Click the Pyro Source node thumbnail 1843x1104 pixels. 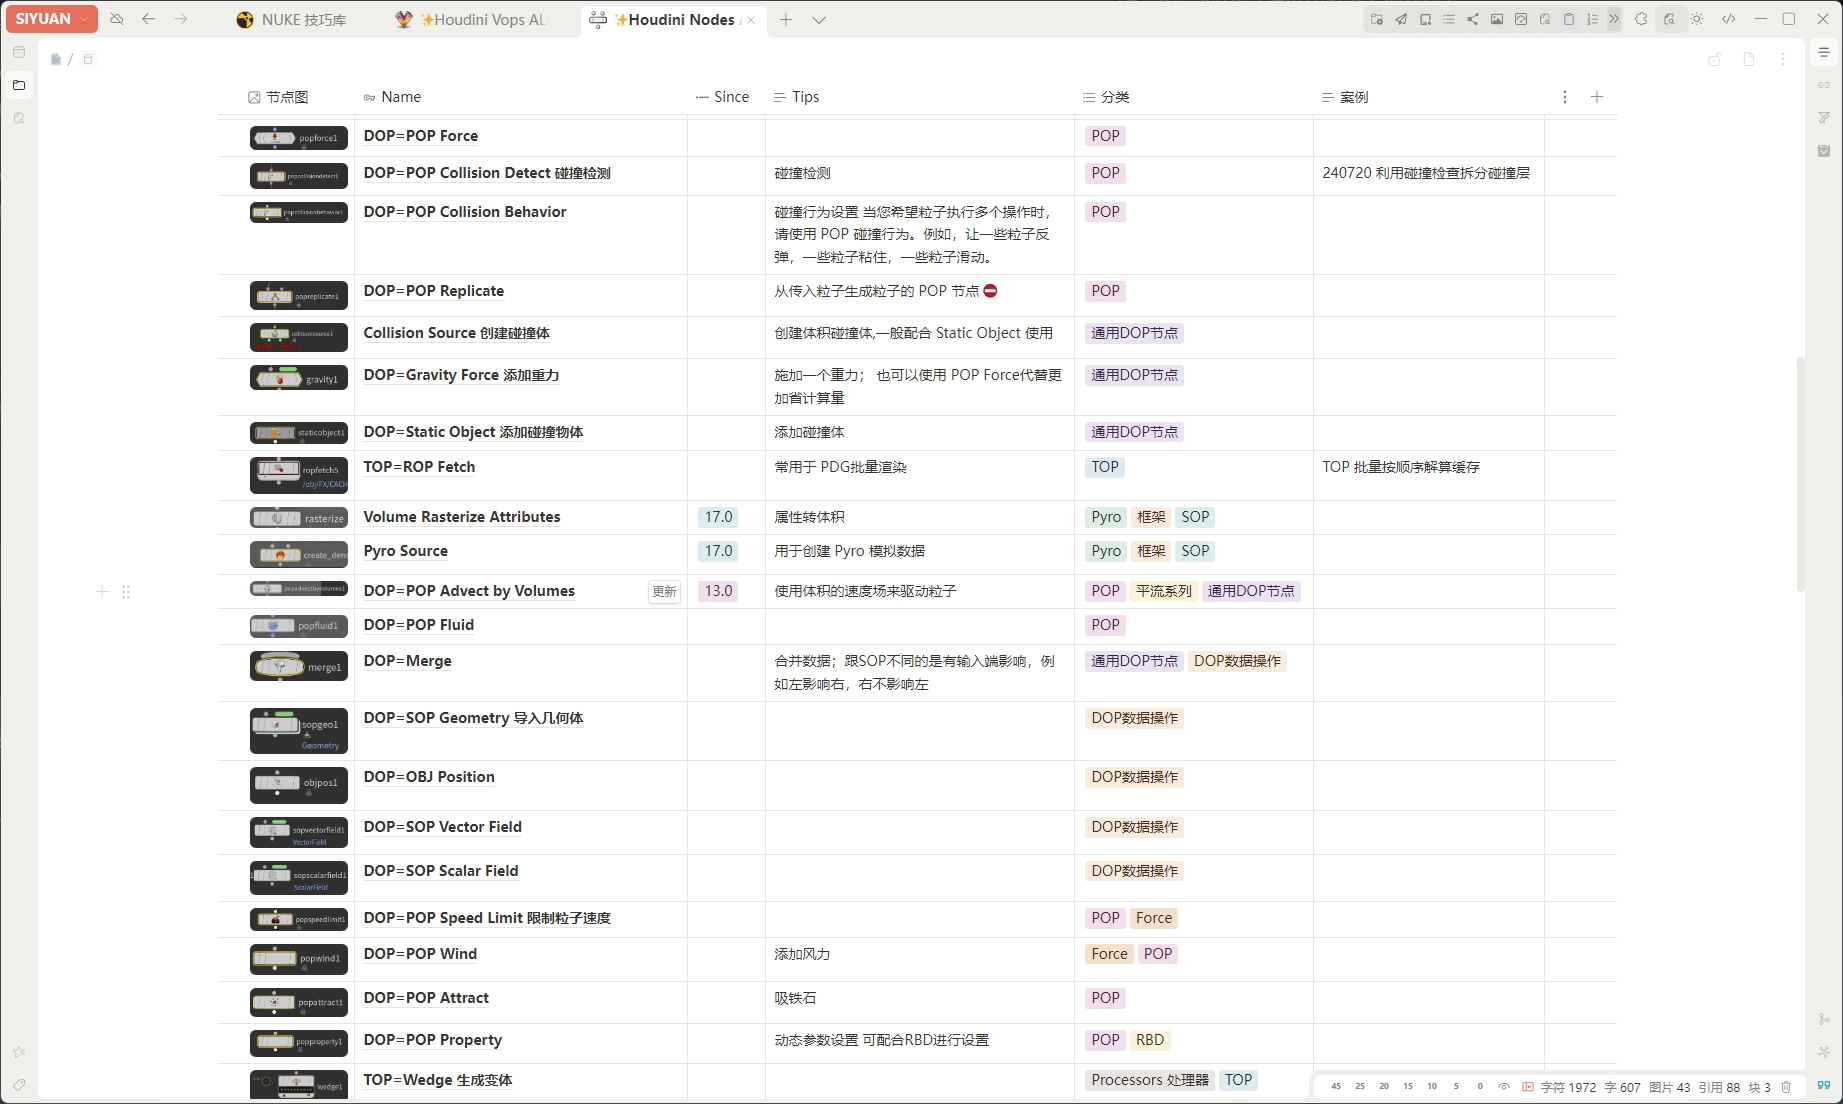pos(298,554)
